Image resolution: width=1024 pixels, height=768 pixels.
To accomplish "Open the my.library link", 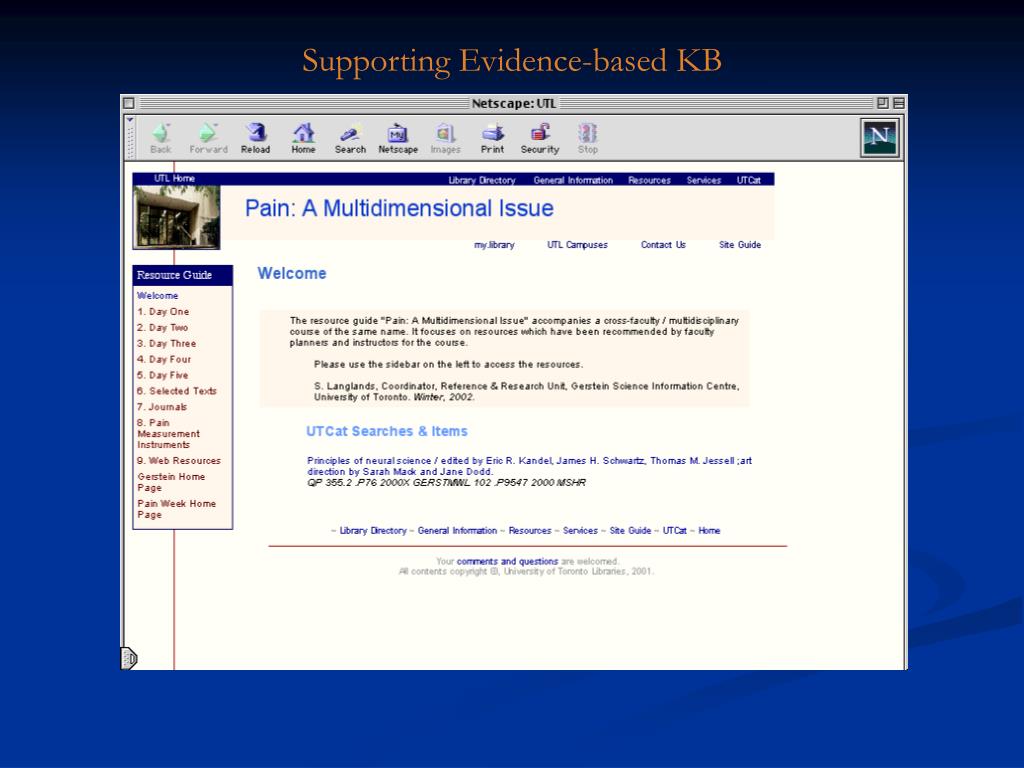I will click(x=494, y=245).
